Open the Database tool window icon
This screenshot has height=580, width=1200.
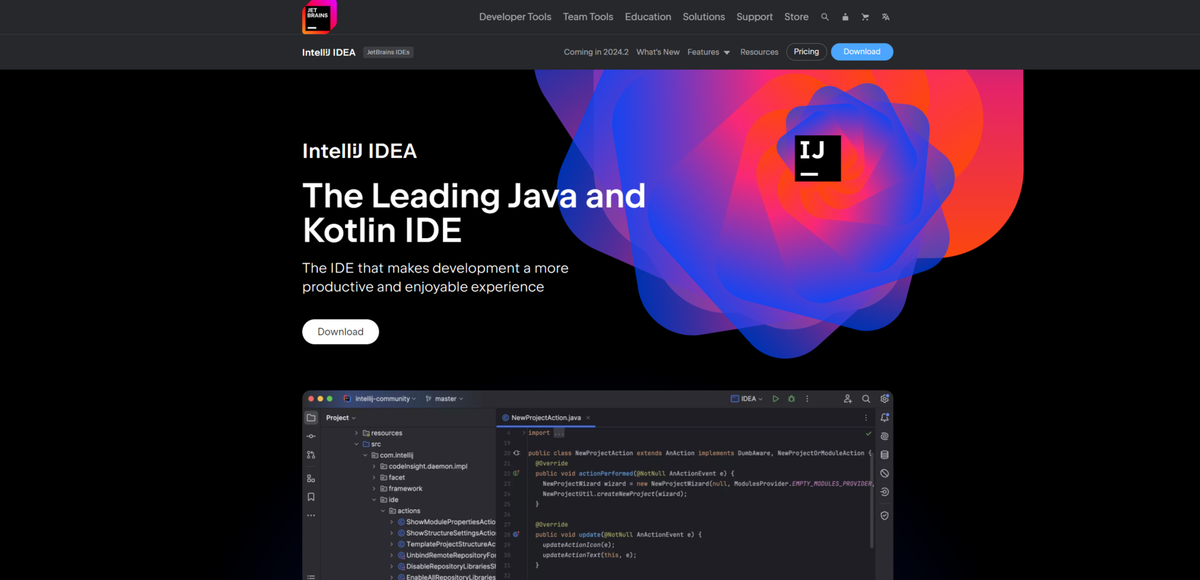click(x=885, y=455)
